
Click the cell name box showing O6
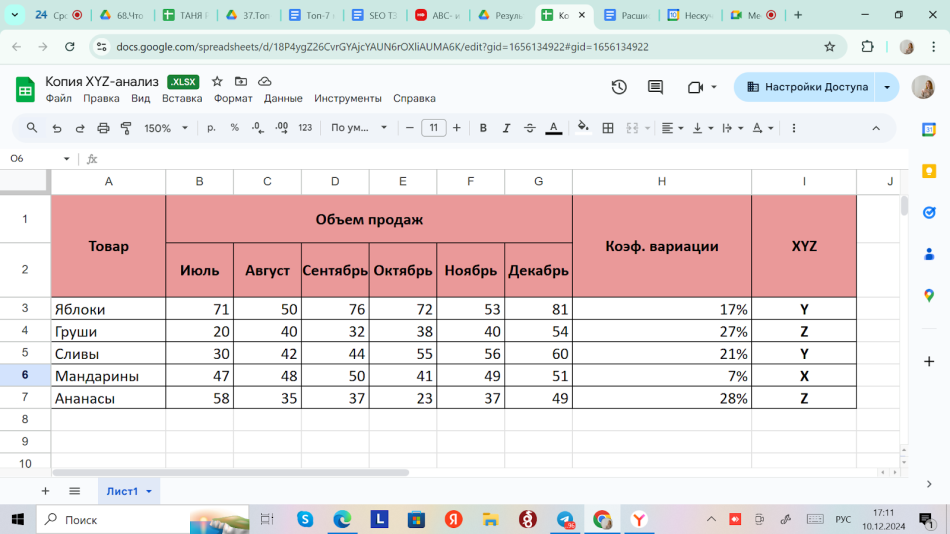[34, 158]
